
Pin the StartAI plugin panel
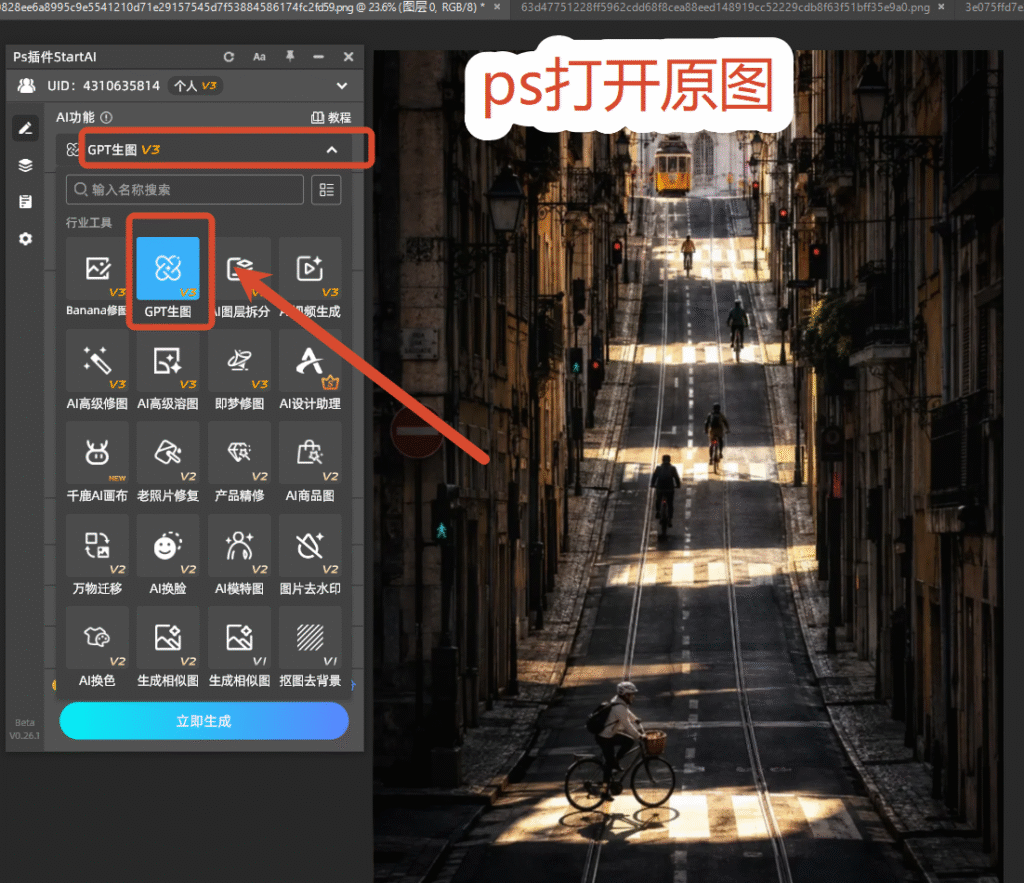290,56
